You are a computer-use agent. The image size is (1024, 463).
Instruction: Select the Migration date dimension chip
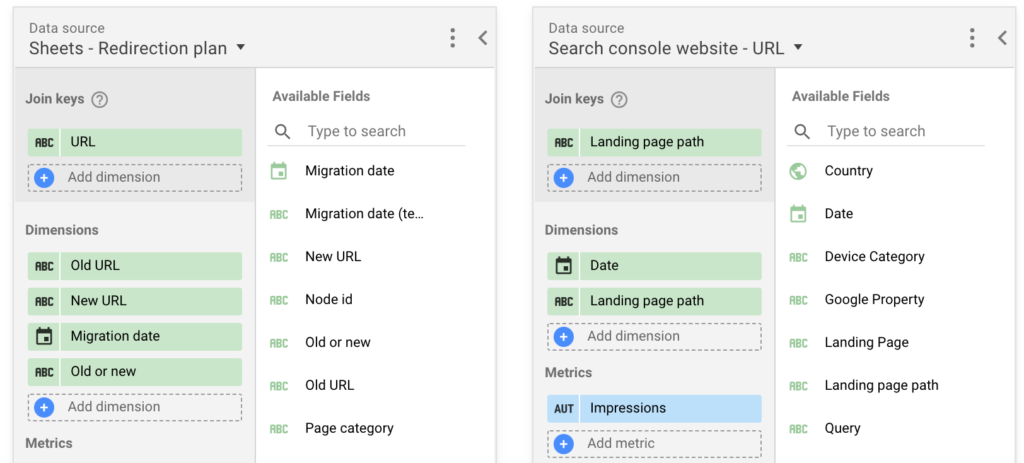coord(135,336)
